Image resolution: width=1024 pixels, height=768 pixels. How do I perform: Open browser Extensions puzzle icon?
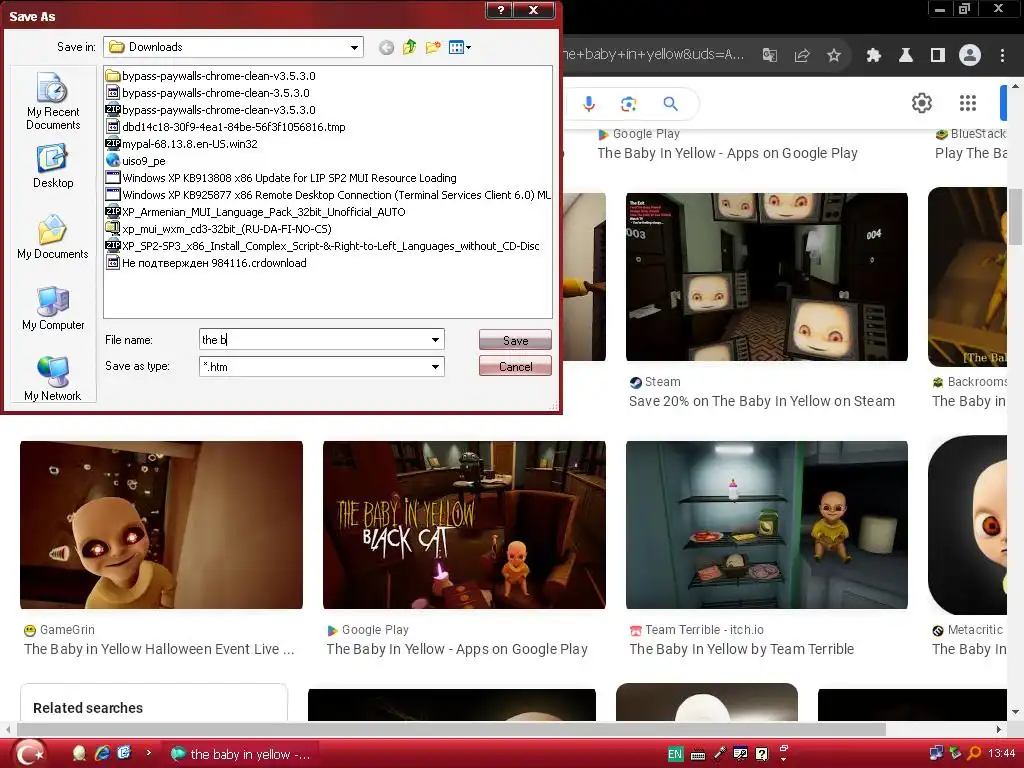(874, 55)
